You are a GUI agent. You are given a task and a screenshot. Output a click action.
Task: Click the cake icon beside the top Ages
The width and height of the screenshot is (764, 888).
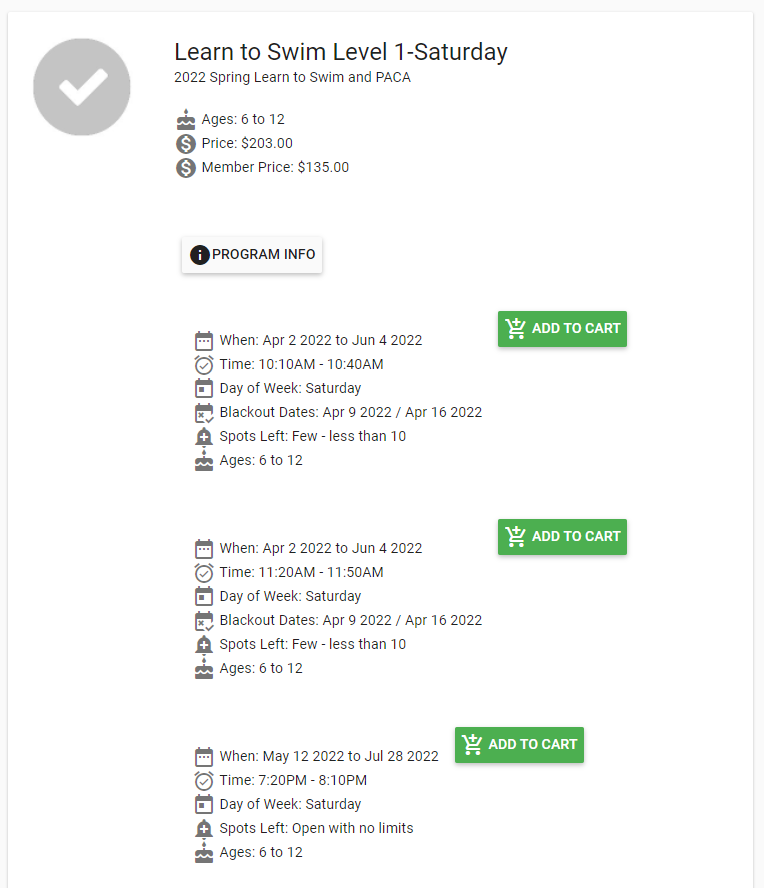pos(186,120)
